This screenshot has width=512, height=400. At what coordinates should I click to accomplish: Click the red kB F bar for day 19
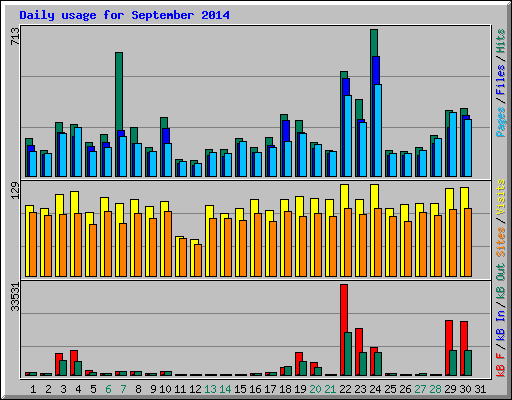point(299,357)
